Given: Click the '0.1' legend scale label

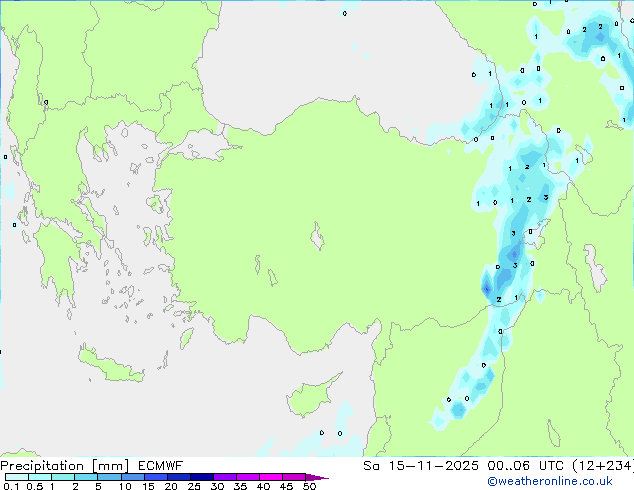Looking at the screenshot, I should [x=11, y=486].
